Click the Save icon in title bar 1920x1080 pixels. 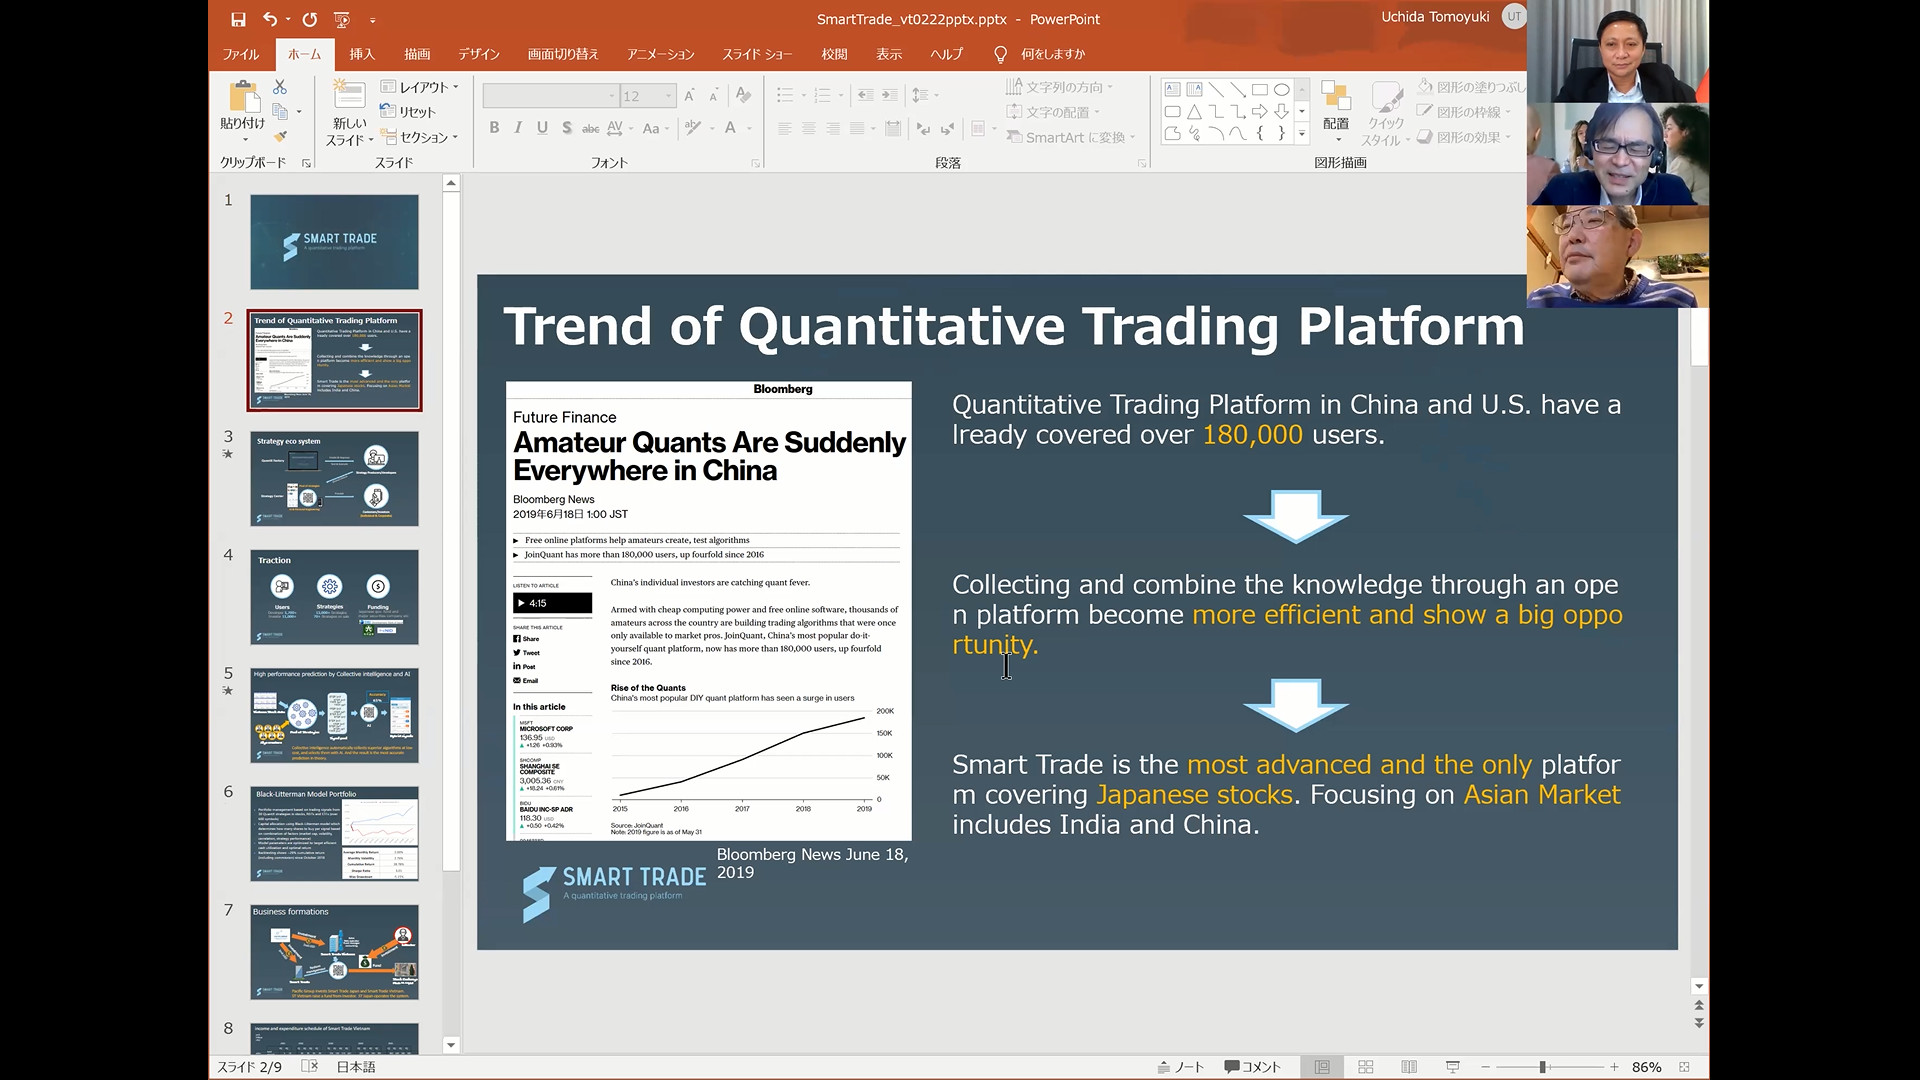click(x=238, y=19)
